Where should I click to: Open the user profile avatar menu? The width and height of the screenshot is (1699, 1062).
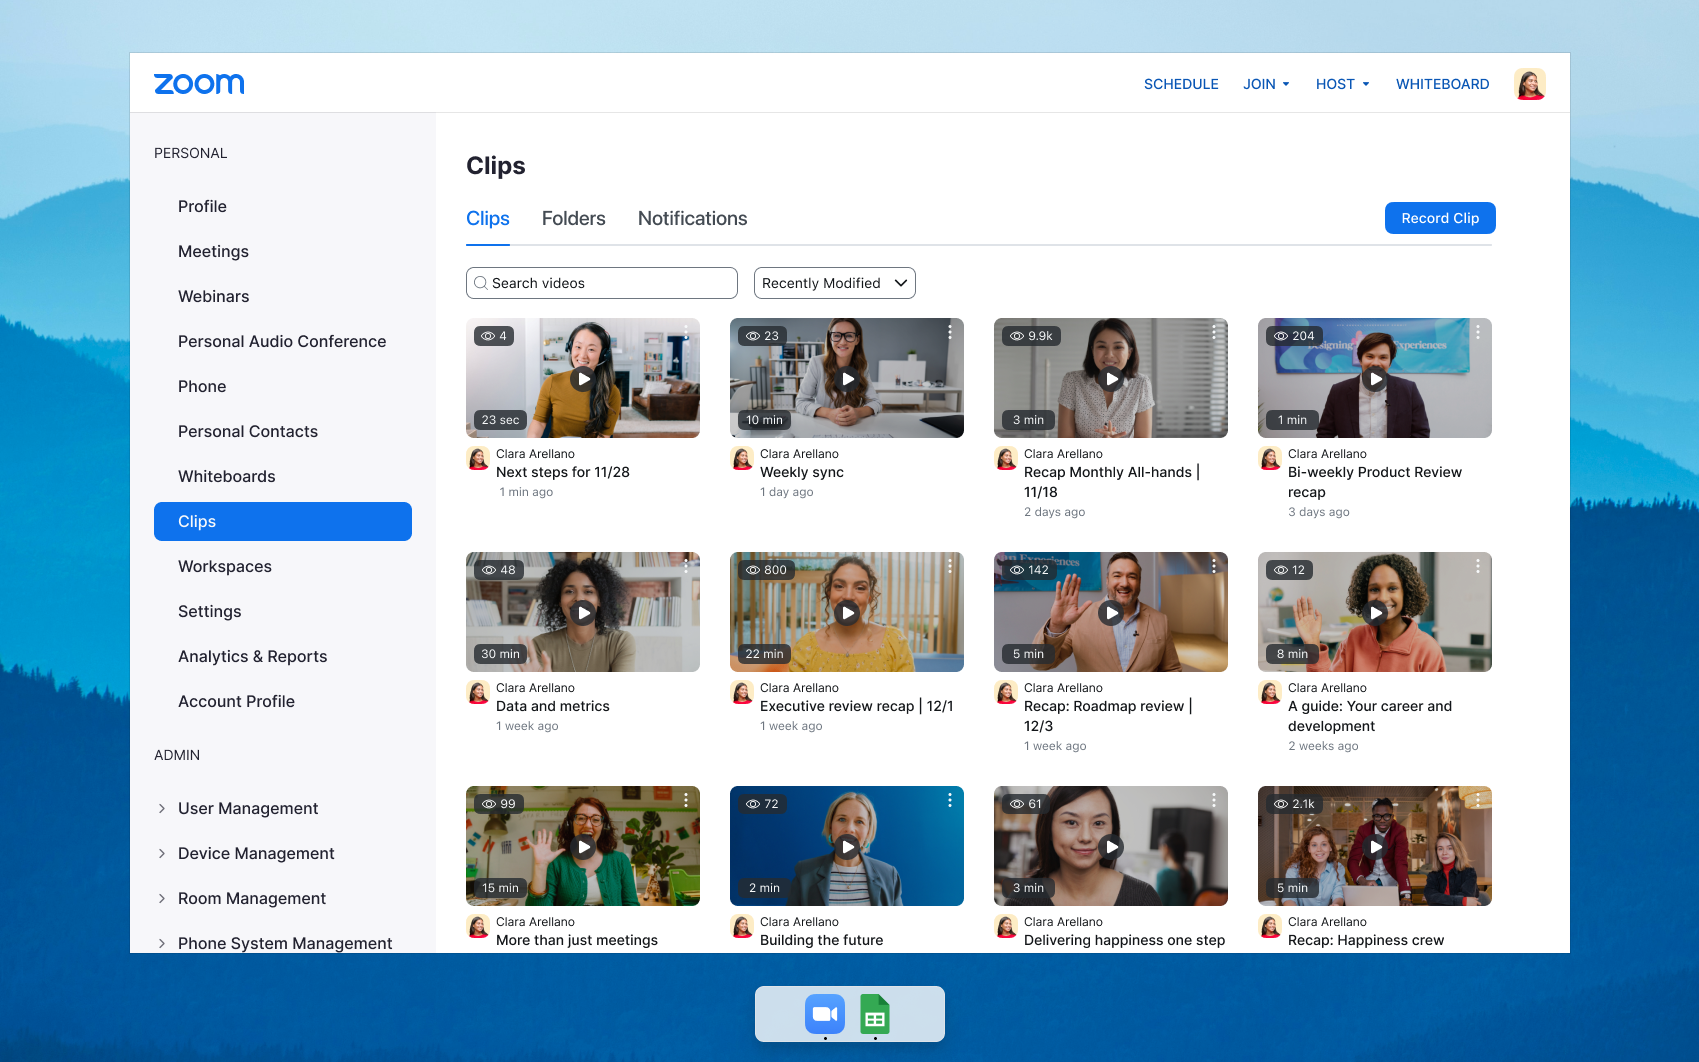coord(1529,84)
